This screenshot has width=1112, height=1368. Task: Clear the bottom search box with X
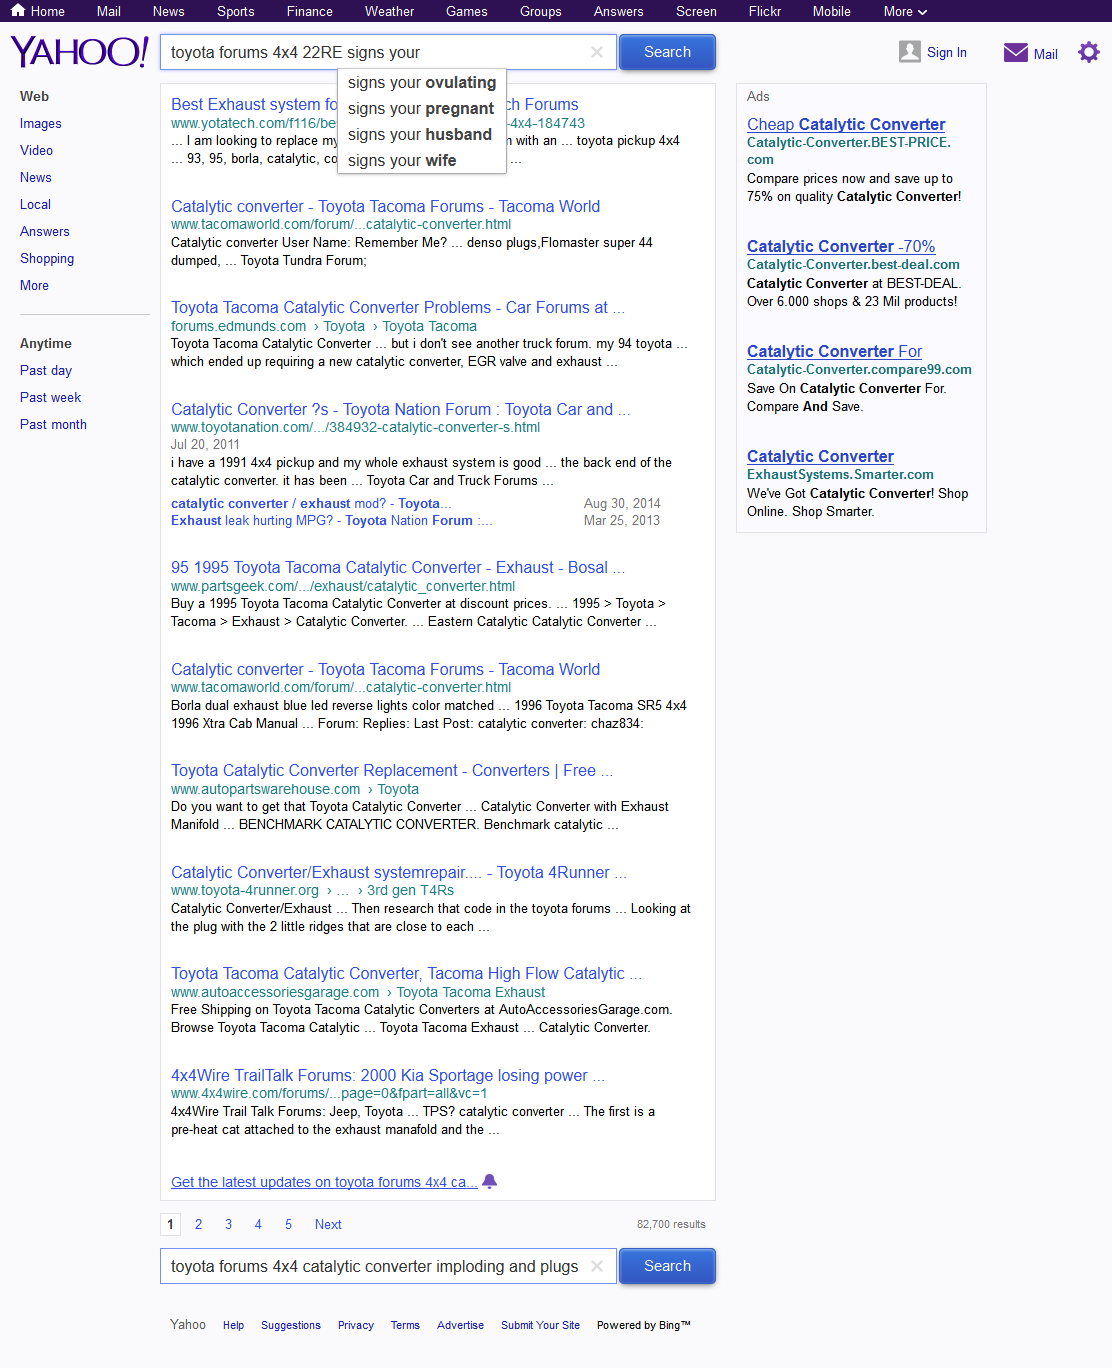[597, 1266]
